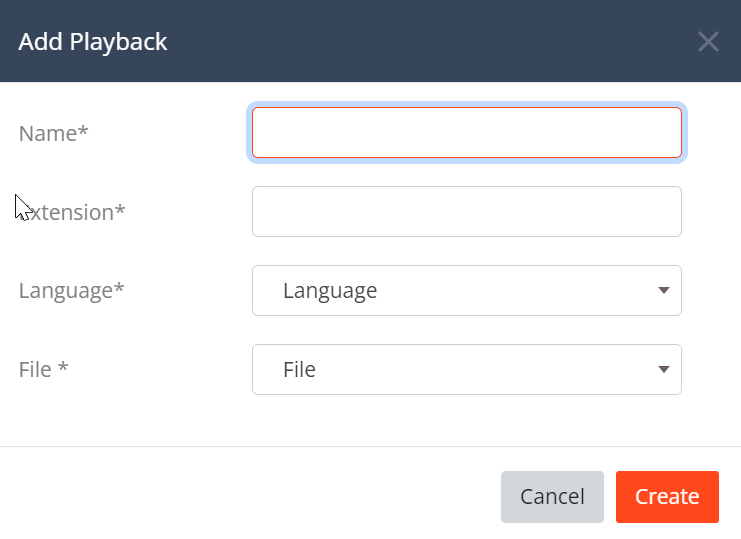Viewport: 741px width, 539px height.
Task: Focus the Name input field
Action: 466,132
